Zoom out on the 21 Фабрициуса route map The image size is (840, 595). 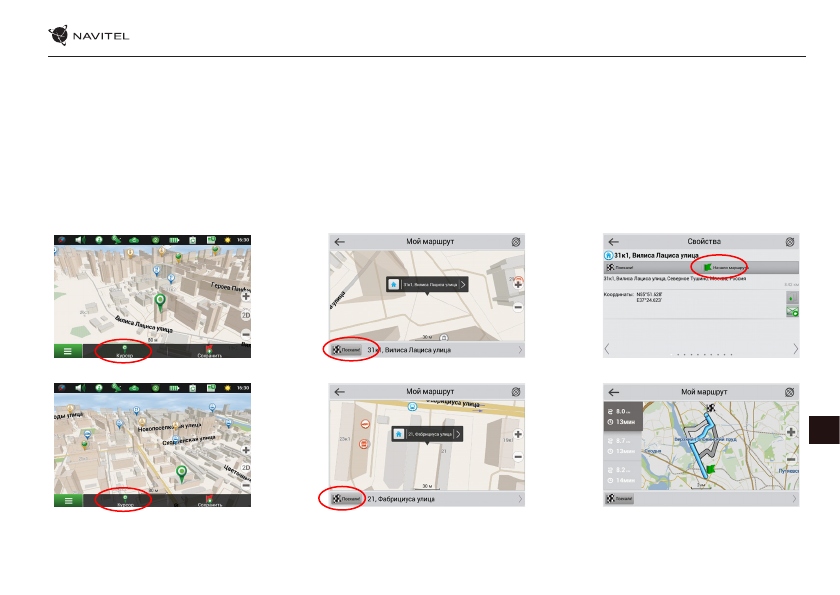point(518,456)
